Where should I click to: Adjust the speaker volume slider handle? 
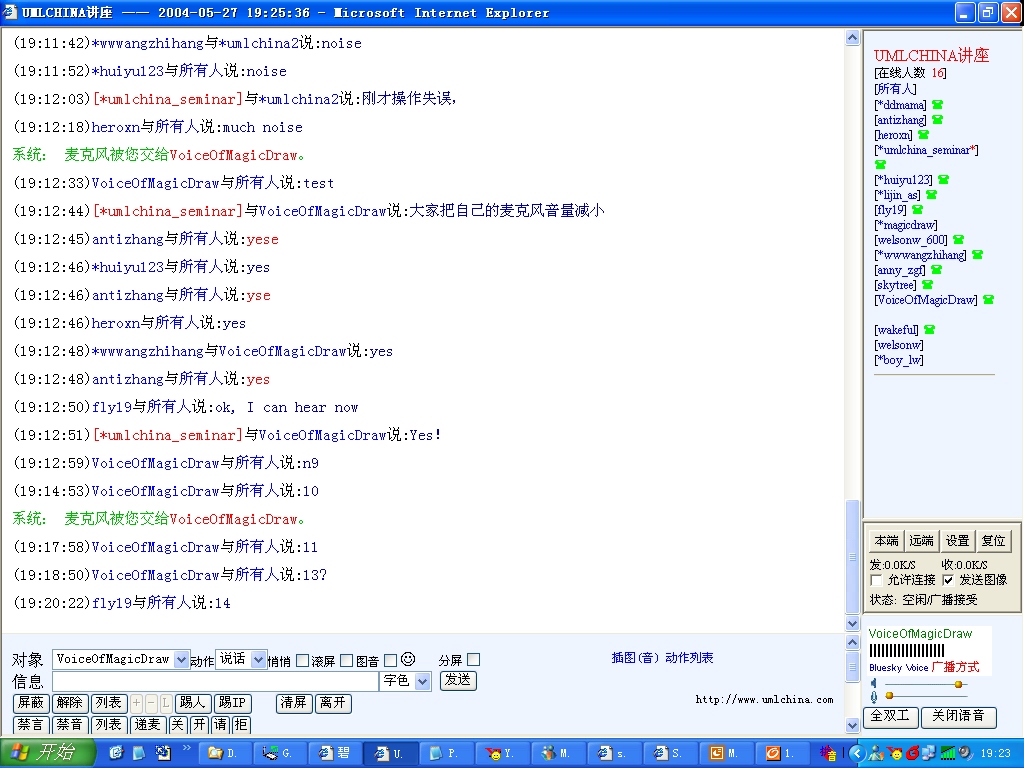point(959,684)
